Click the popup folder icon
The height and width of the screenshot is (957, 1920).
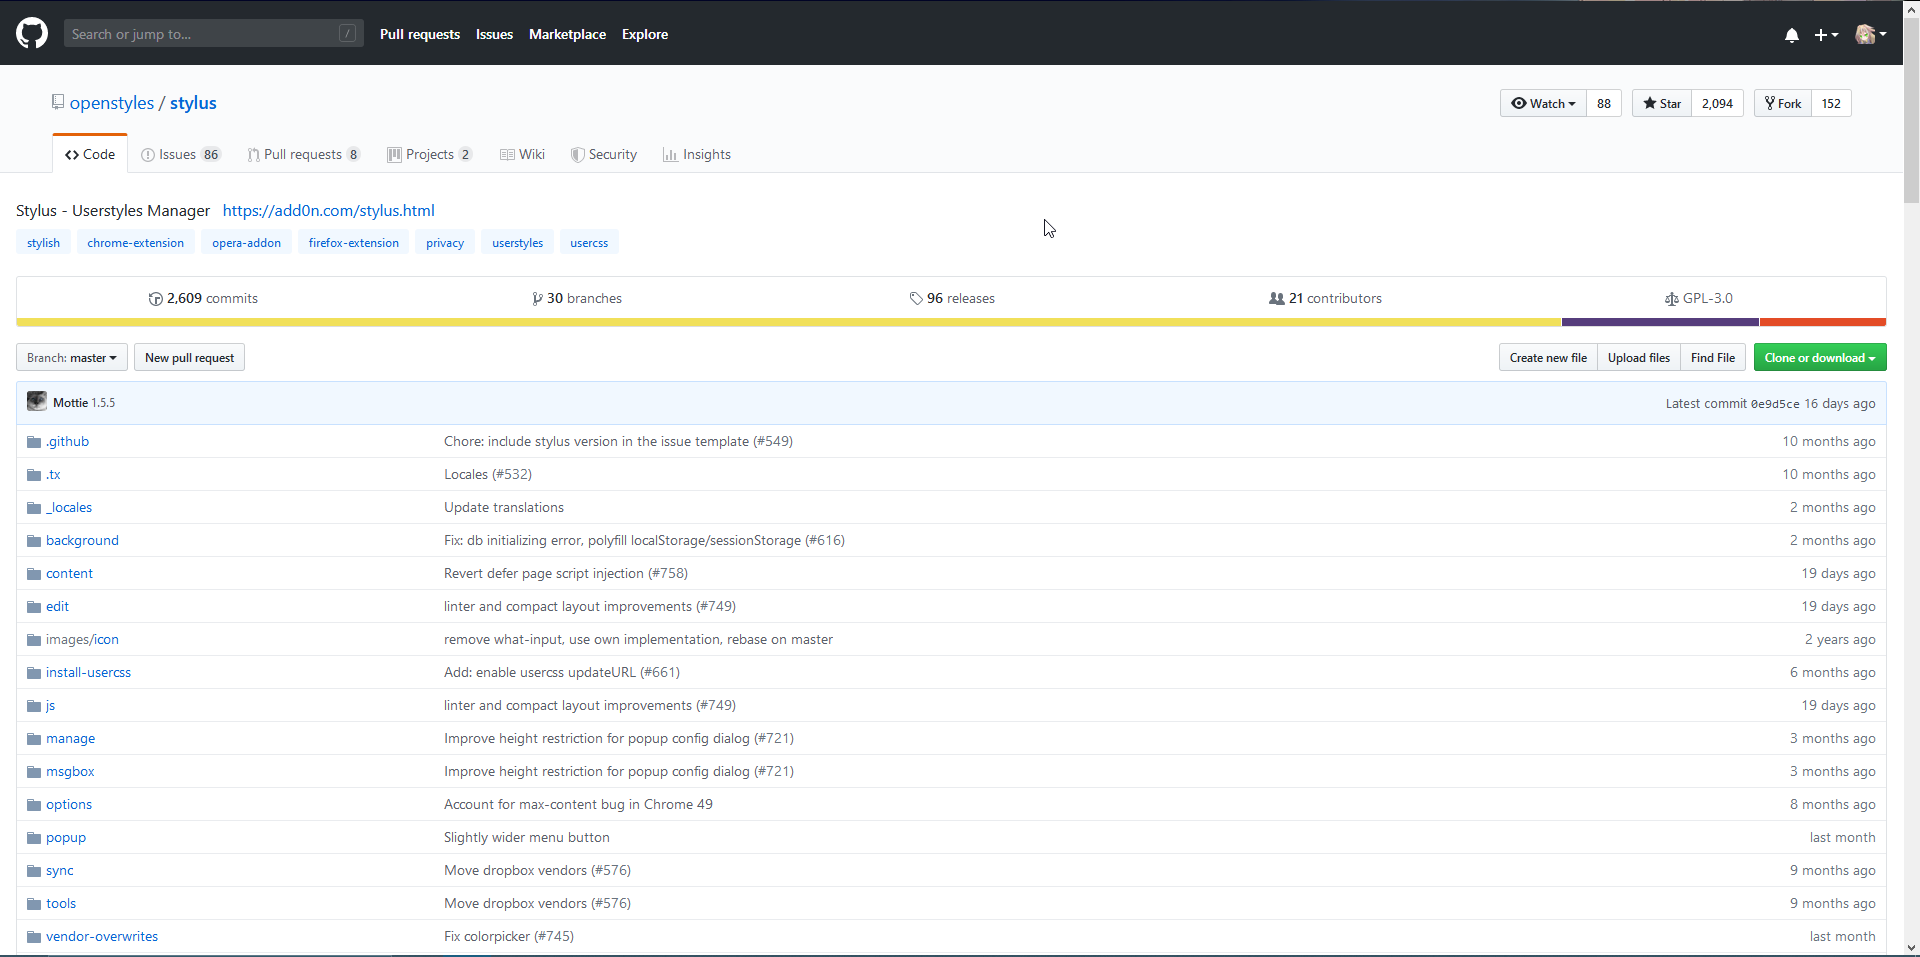coord(34,838)
